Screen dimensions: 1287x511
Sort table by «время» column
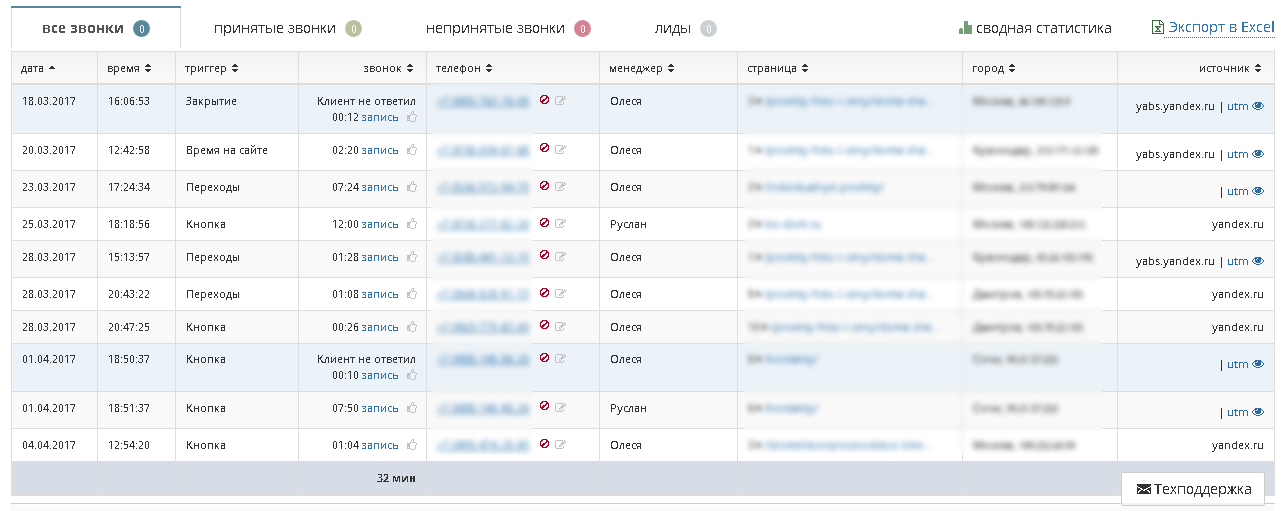129,68
